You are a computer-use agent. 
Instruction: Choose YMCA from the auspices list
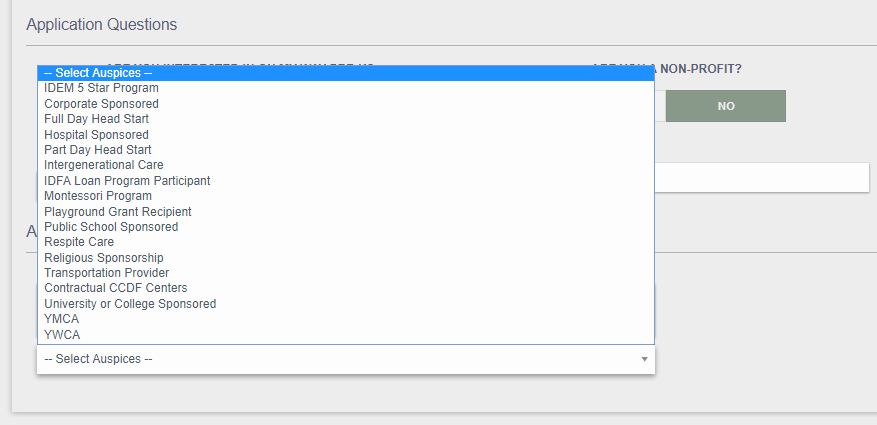point(62,319)
